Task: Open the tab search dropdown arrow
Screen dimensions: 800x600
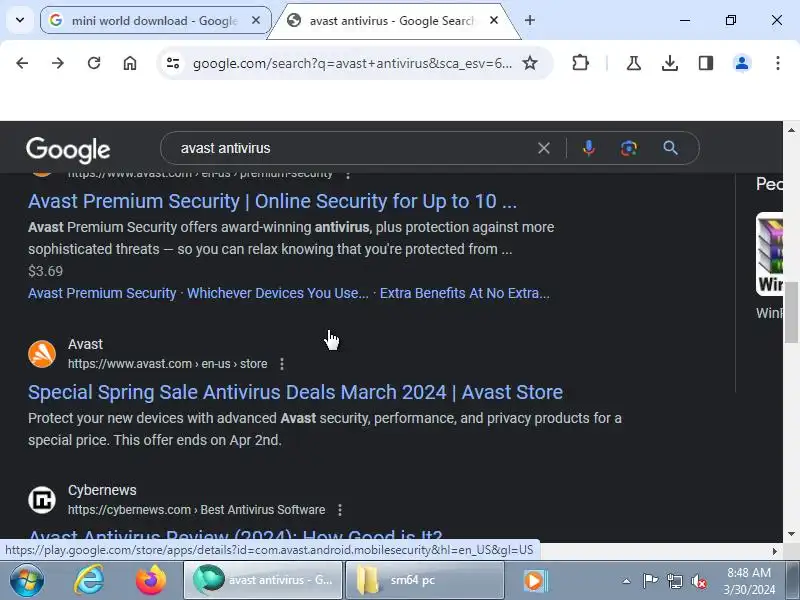Action: tap(20, 20)
